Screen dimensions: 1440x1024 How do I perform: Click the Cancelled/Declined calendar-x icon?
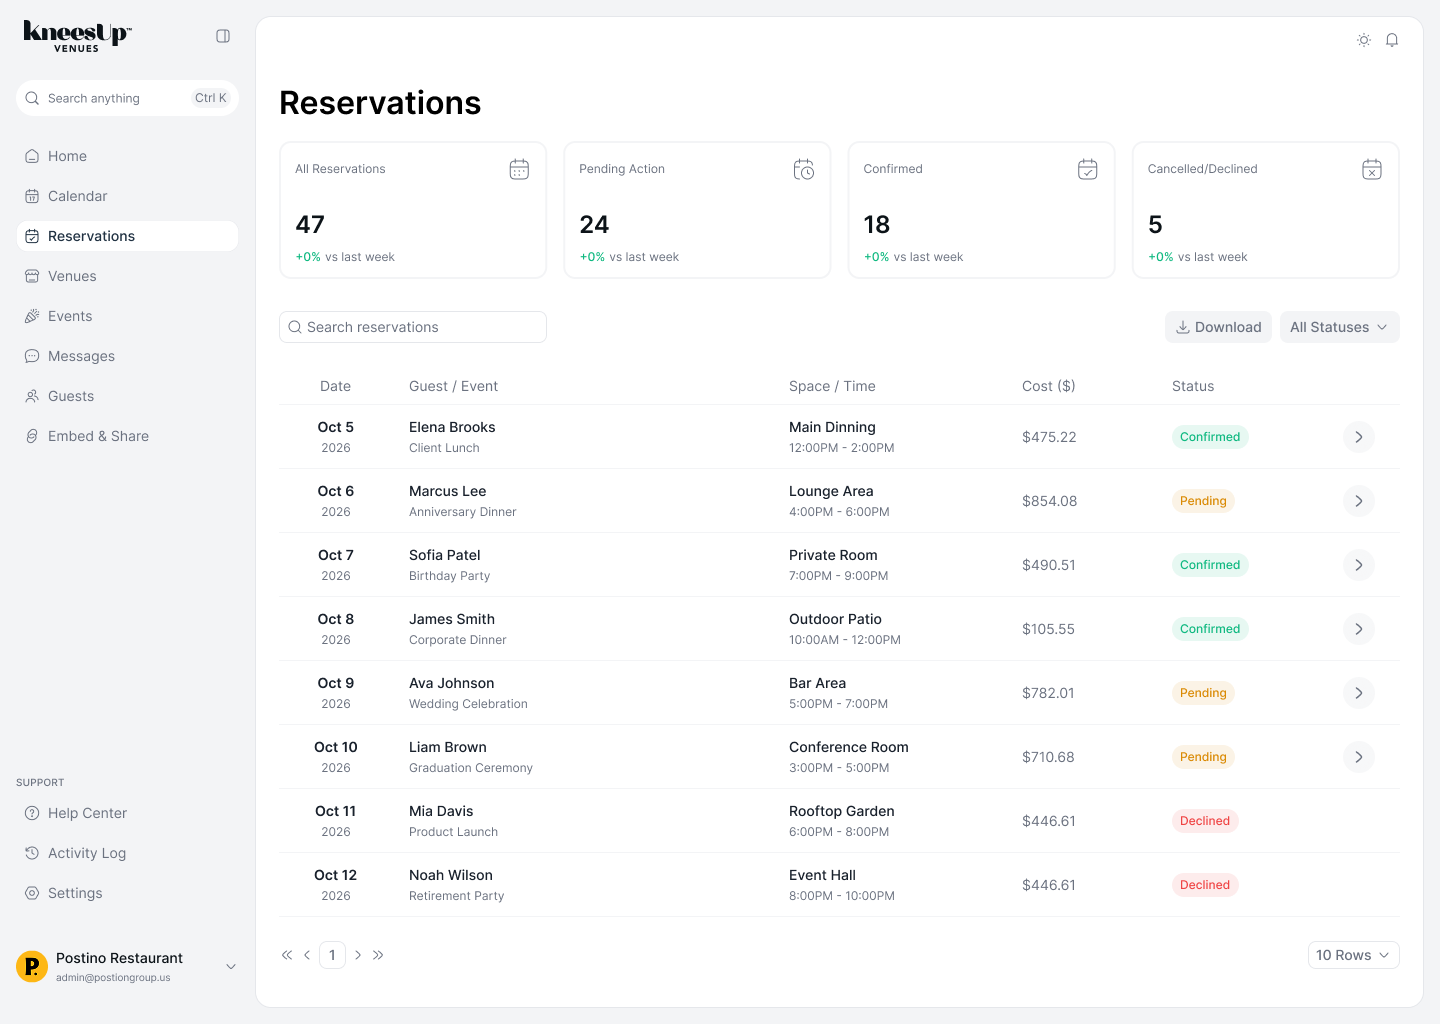(x=1372, y=170)
